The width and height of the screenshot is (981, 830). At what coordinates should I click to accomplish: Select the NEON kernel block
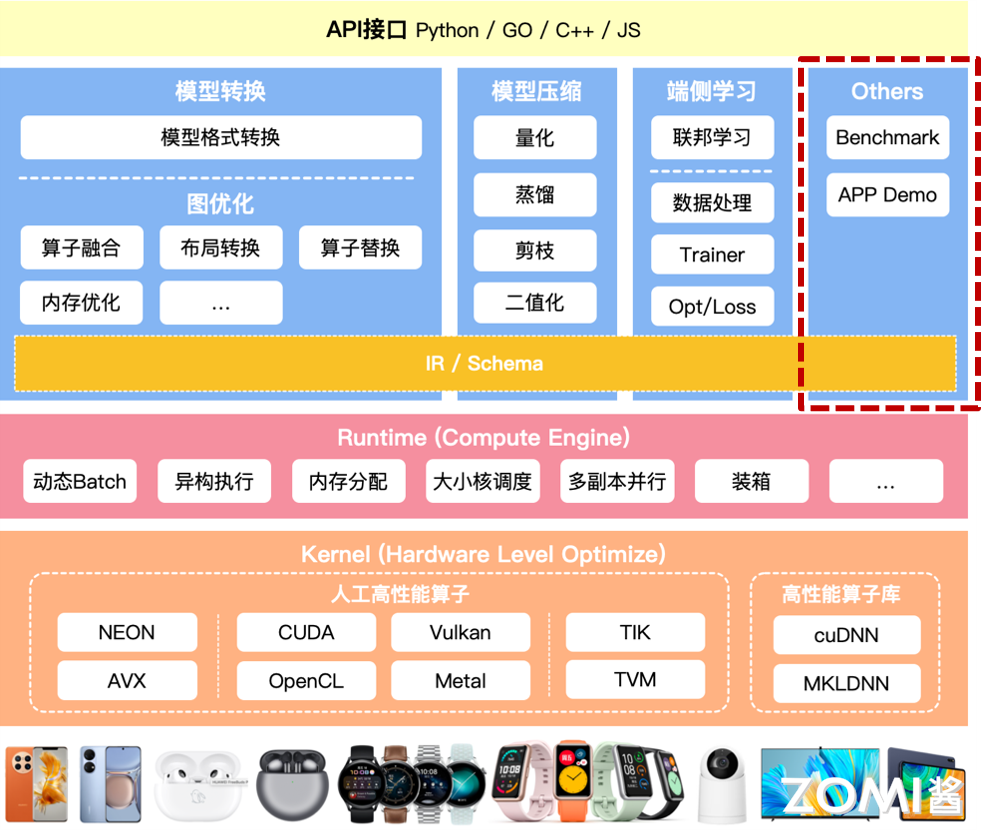tap(127, 632)
